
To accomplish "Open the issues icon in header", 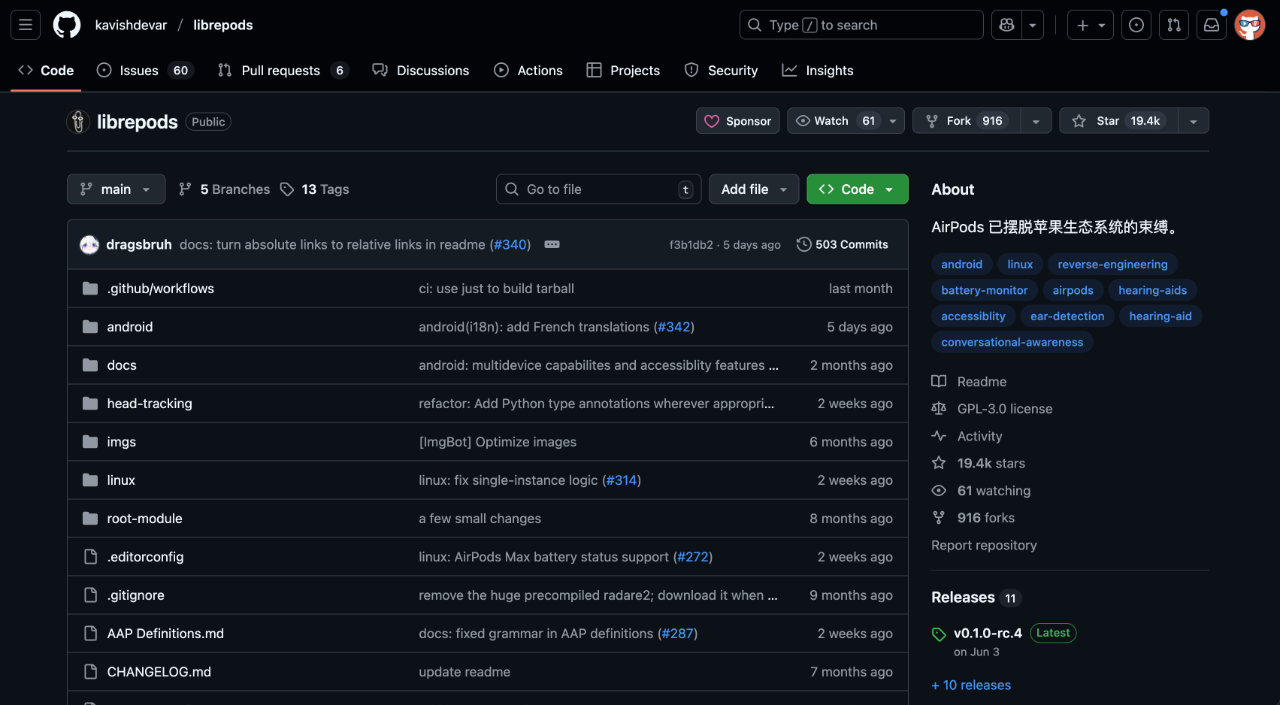I will tap(1136, 25).
